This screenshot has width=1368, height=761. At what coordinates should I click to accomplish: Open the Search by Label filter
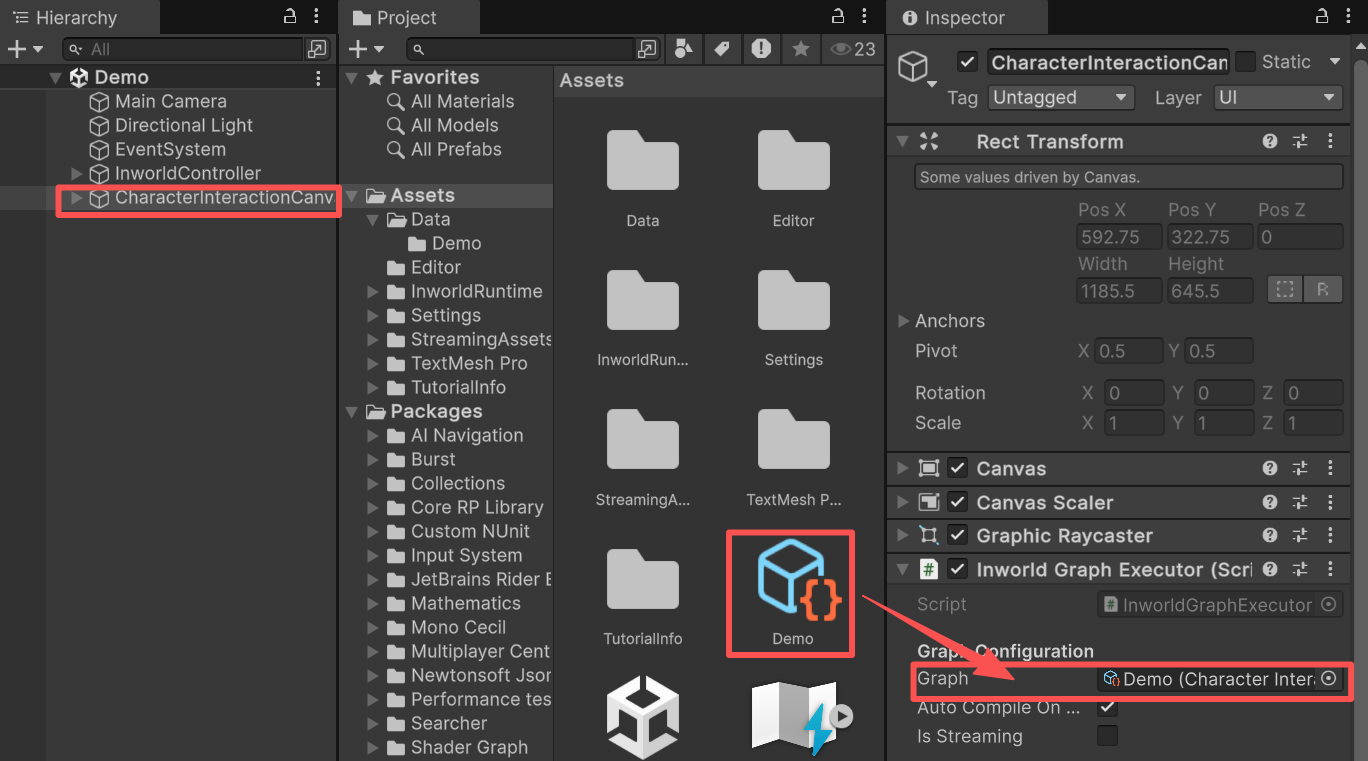pyautogui.click(x=722, y=49)
